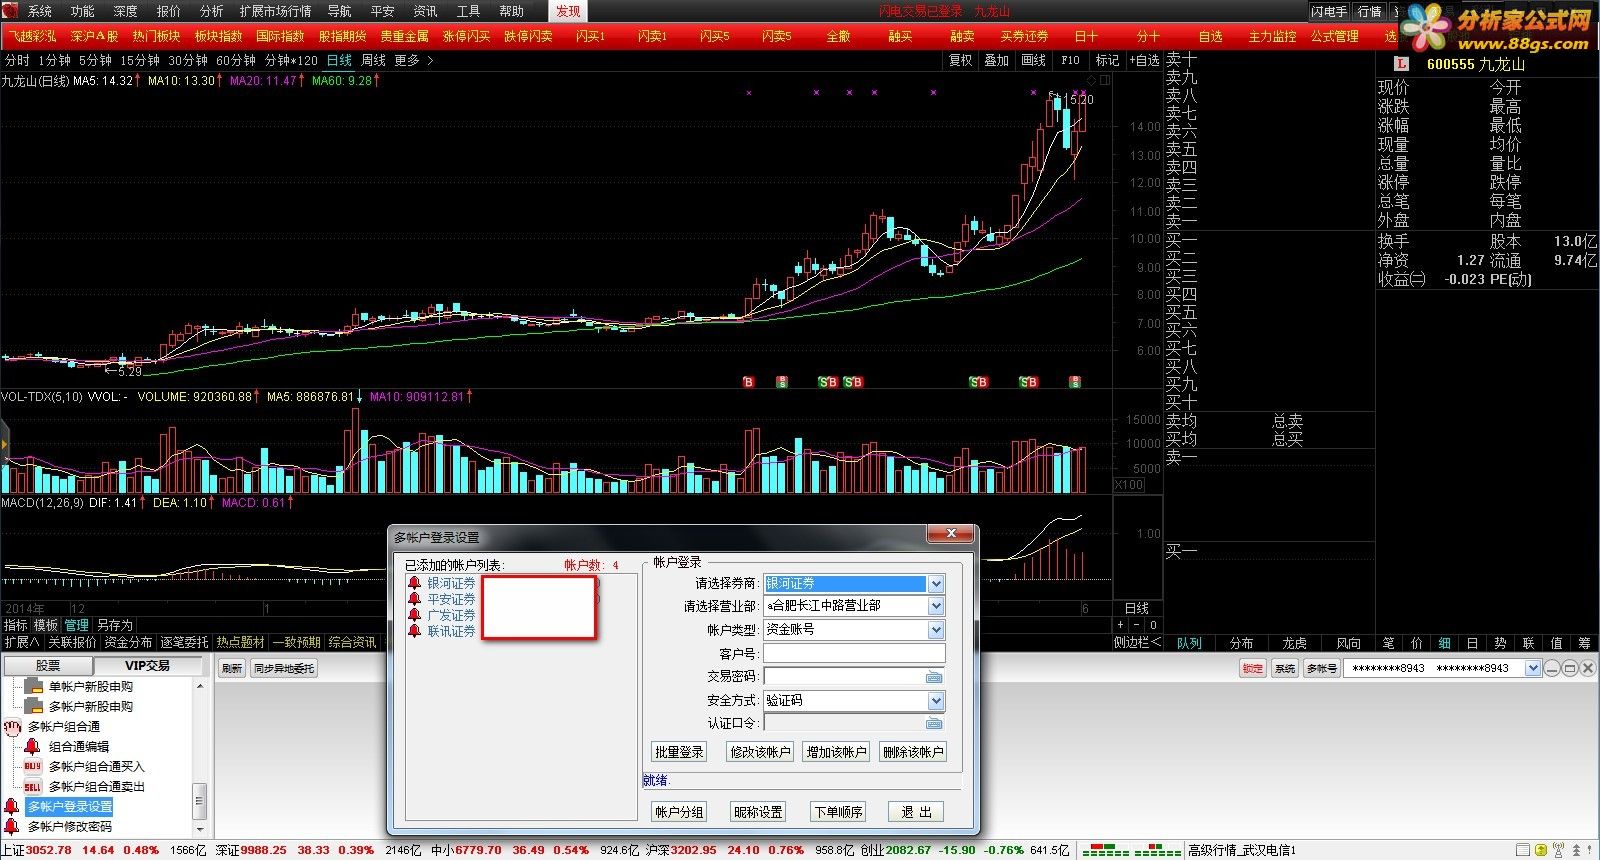The height and width of the screenshot is (860, 1600).
Task: Open 帐户类型 dropdown showing 资金账号
Action: tap(936, 630)
